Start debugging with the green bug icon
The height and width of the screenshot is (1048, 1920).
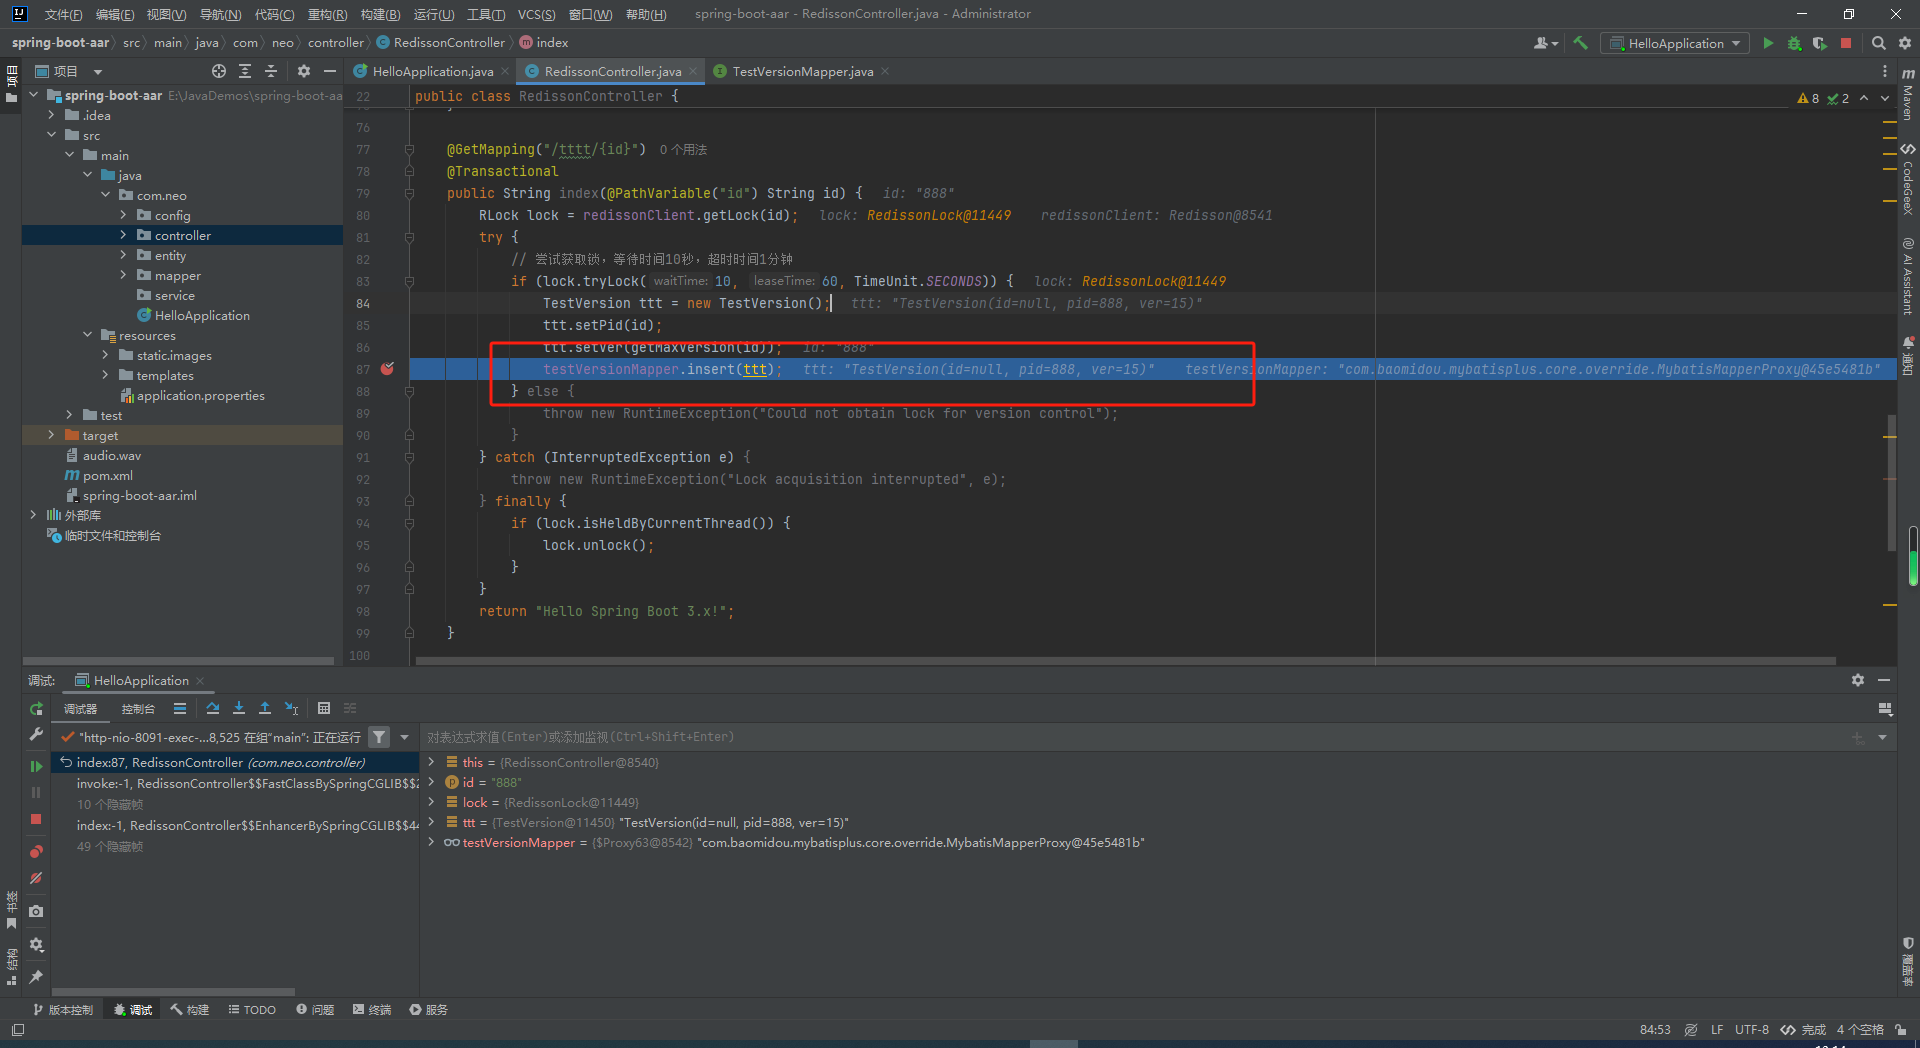pos(1794,43)
